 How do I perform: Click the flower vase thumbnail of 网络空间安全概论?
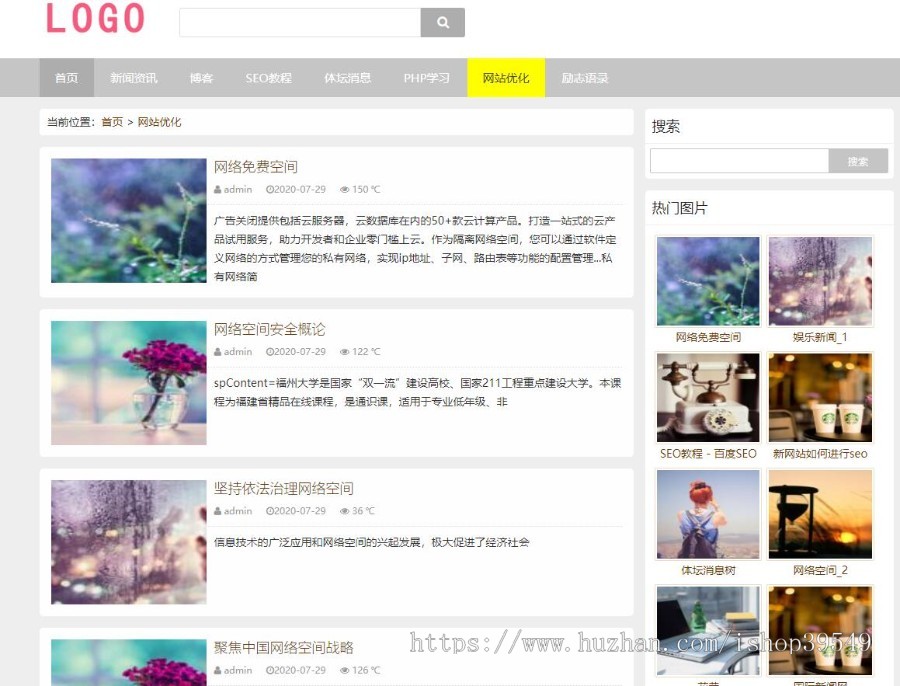coord(129,383)
